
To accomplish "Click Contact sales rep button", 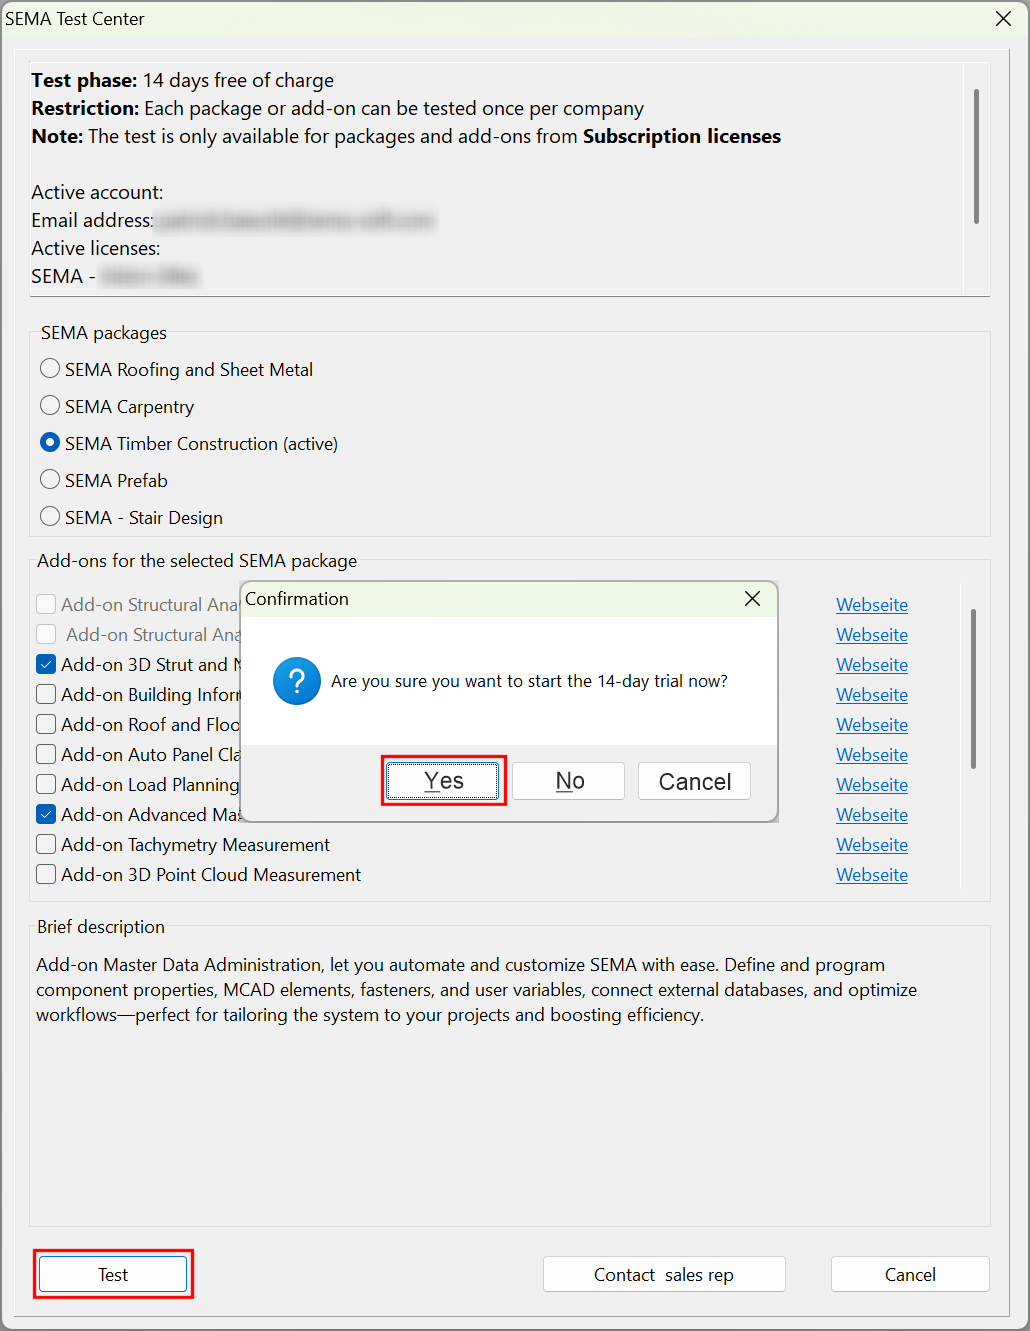I will [x=664, y=1274].
